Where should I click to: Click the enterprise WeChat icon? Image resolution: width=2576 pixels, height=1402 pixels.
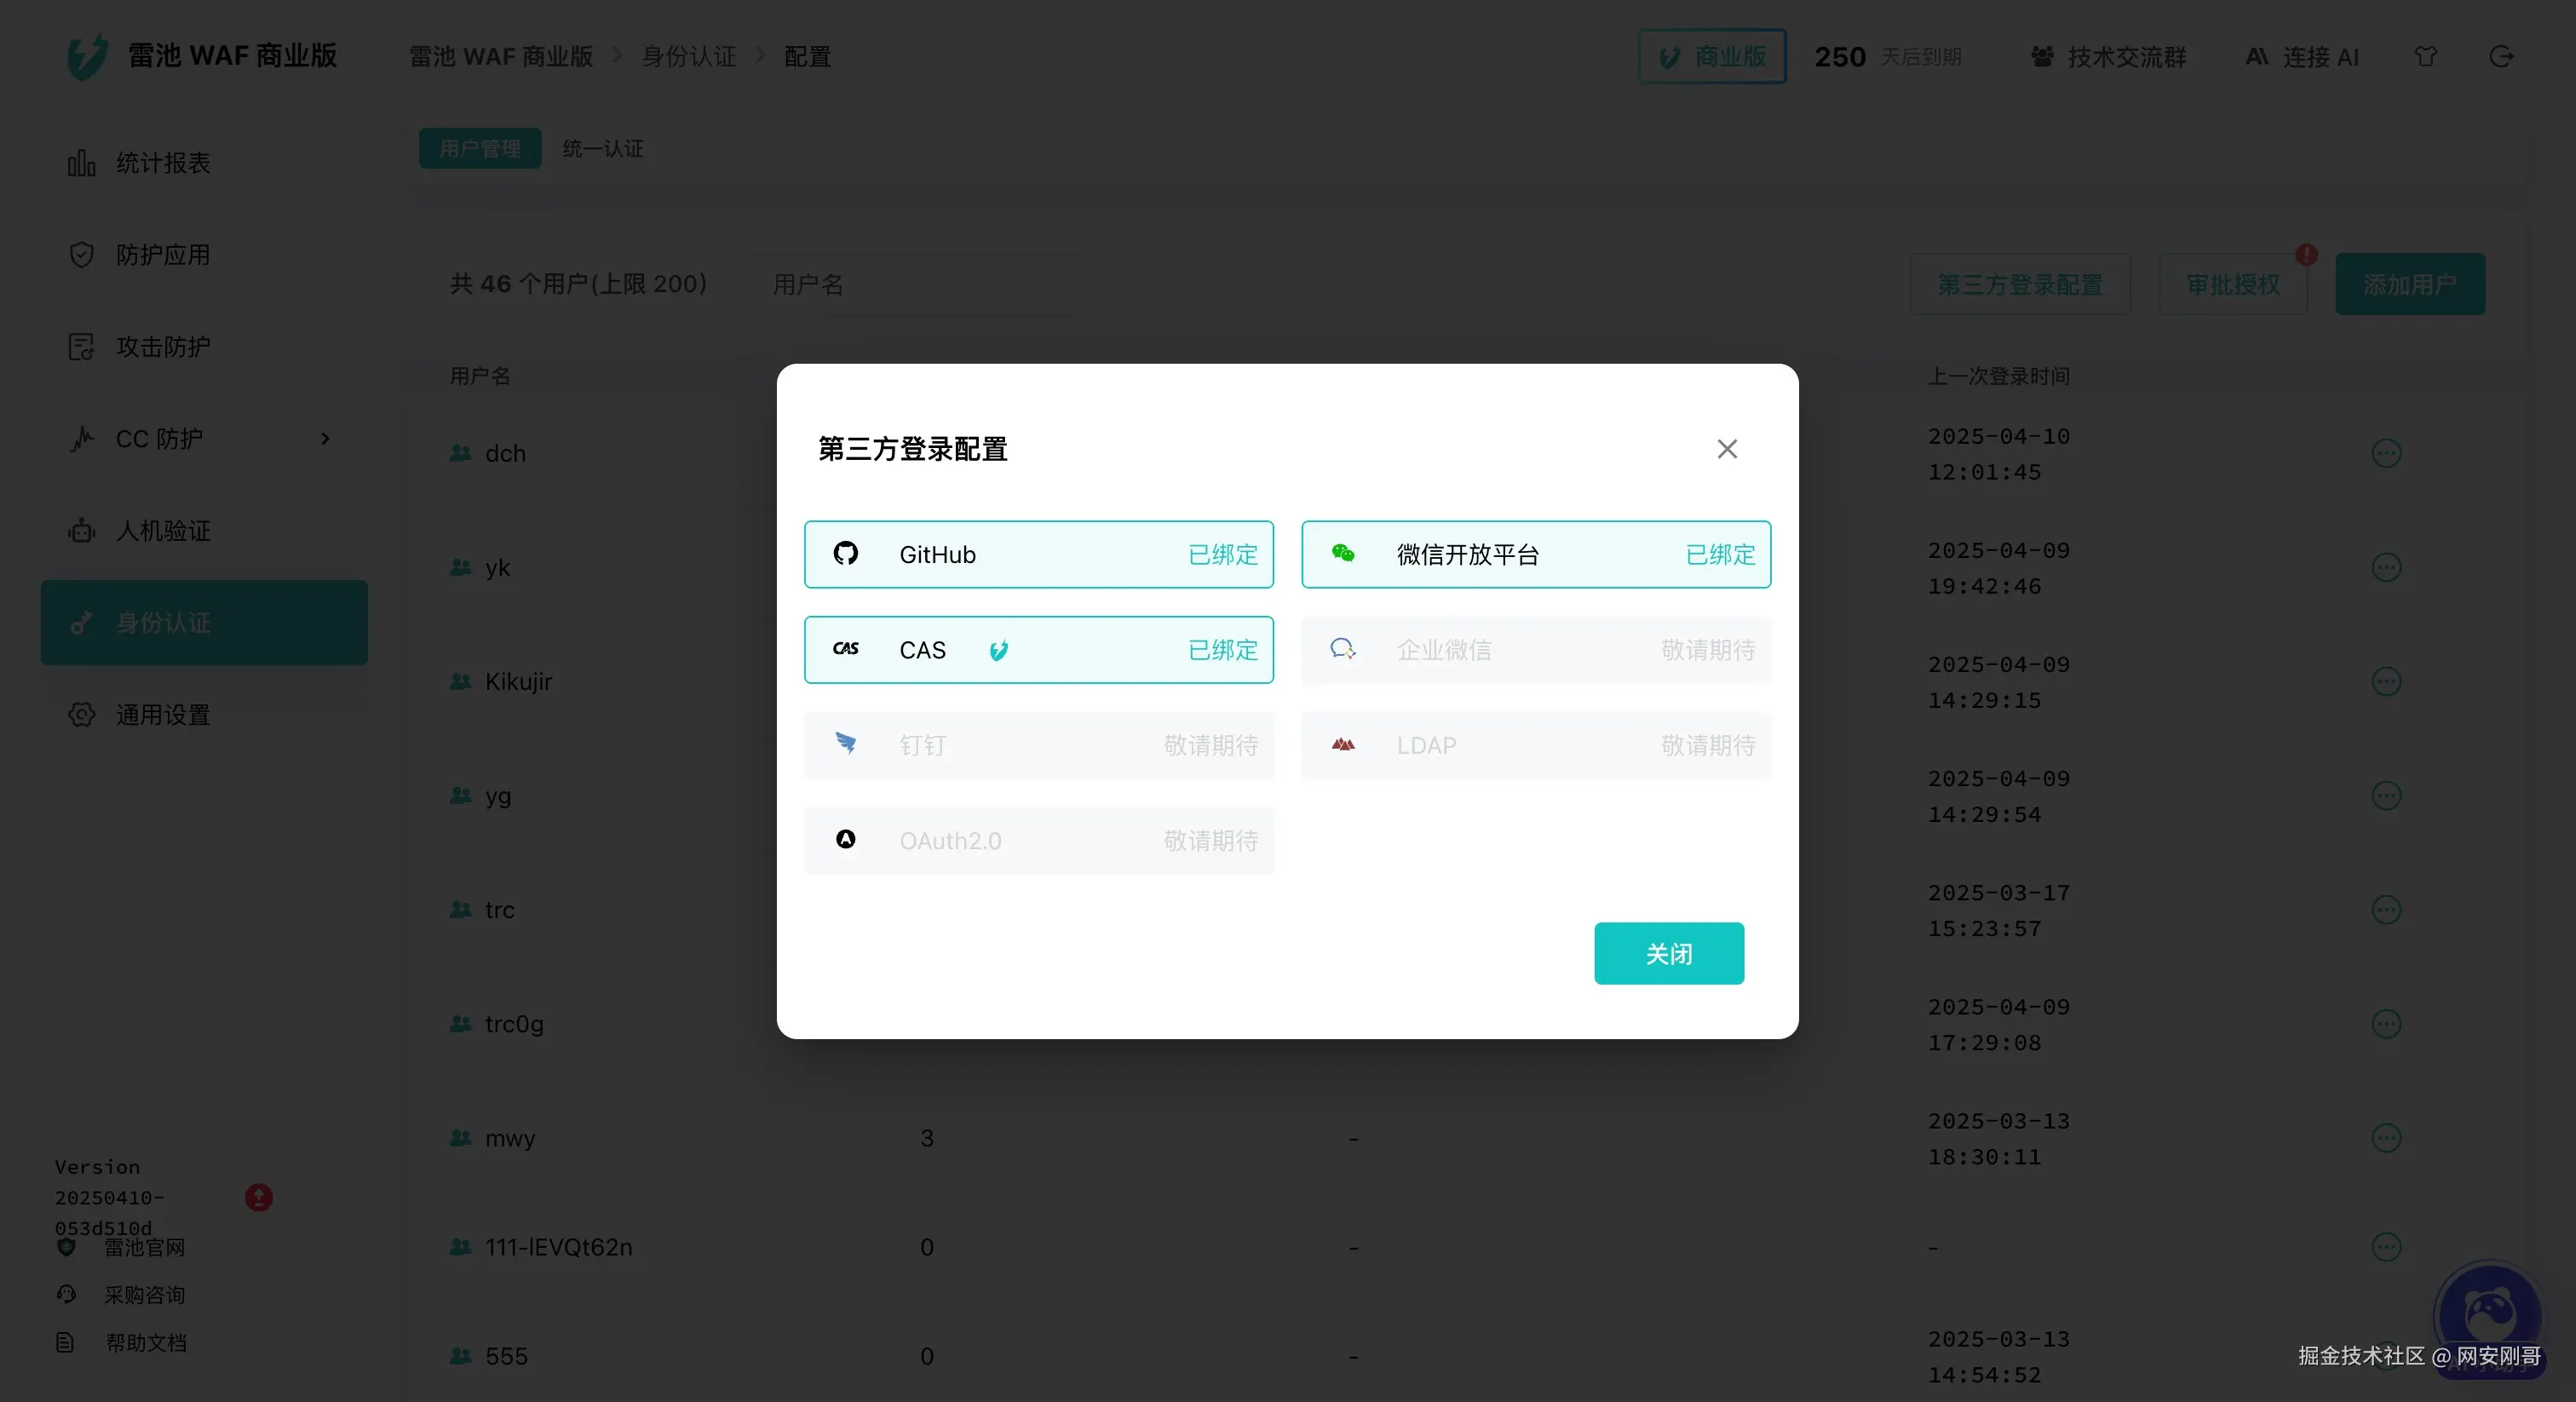click(1343, 649)
